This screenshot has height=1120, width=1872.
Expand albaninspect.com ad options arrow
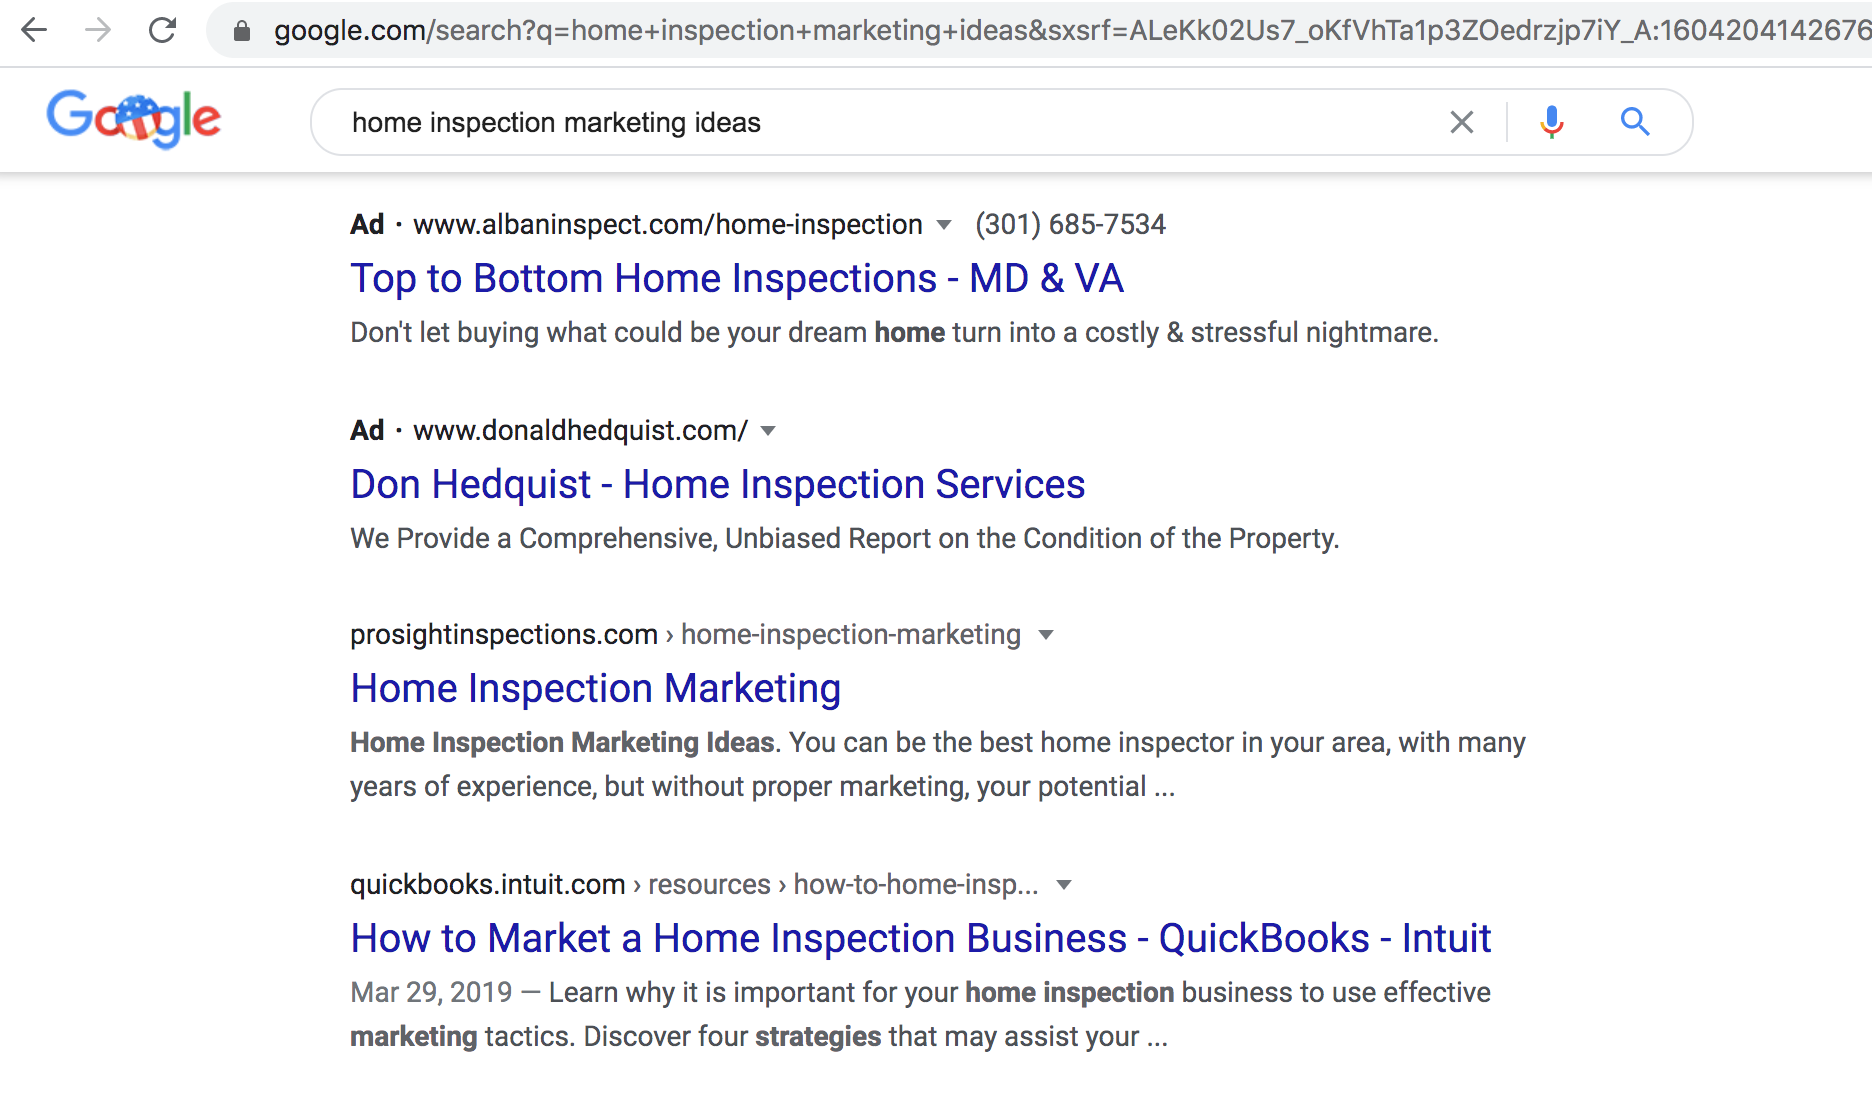[943, 225]
